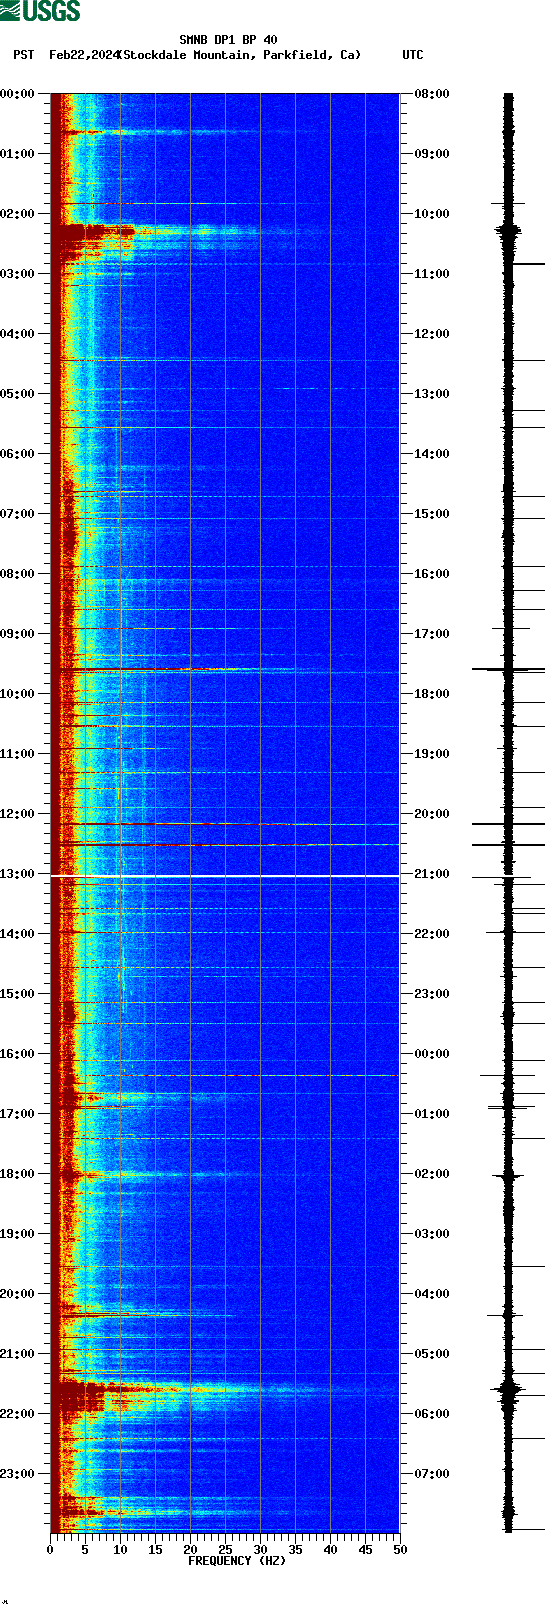Click the date label Feb22,2024

[x=83, y=55]
